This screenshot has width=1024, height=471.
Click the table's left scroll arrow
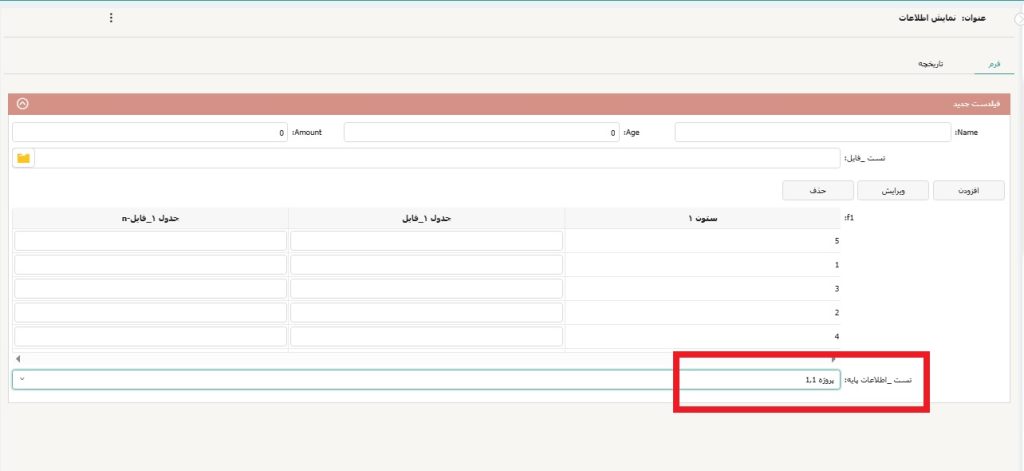tap(18, 358)
